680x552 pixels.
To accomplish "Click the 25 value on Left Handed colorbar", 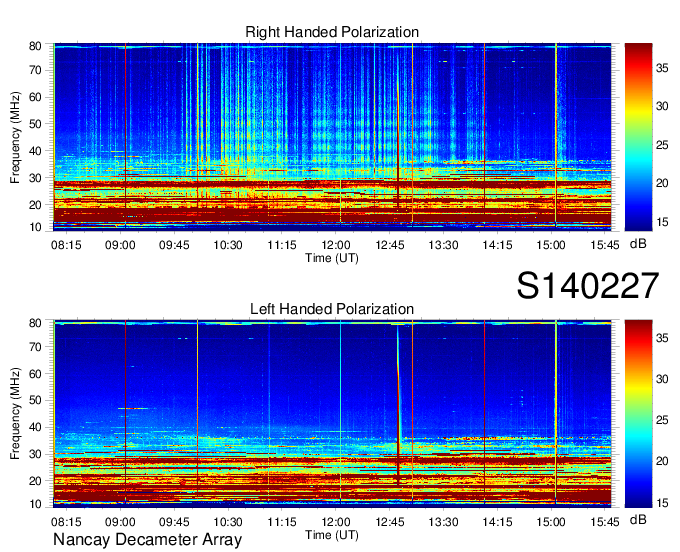I will (x=662, y=420).
